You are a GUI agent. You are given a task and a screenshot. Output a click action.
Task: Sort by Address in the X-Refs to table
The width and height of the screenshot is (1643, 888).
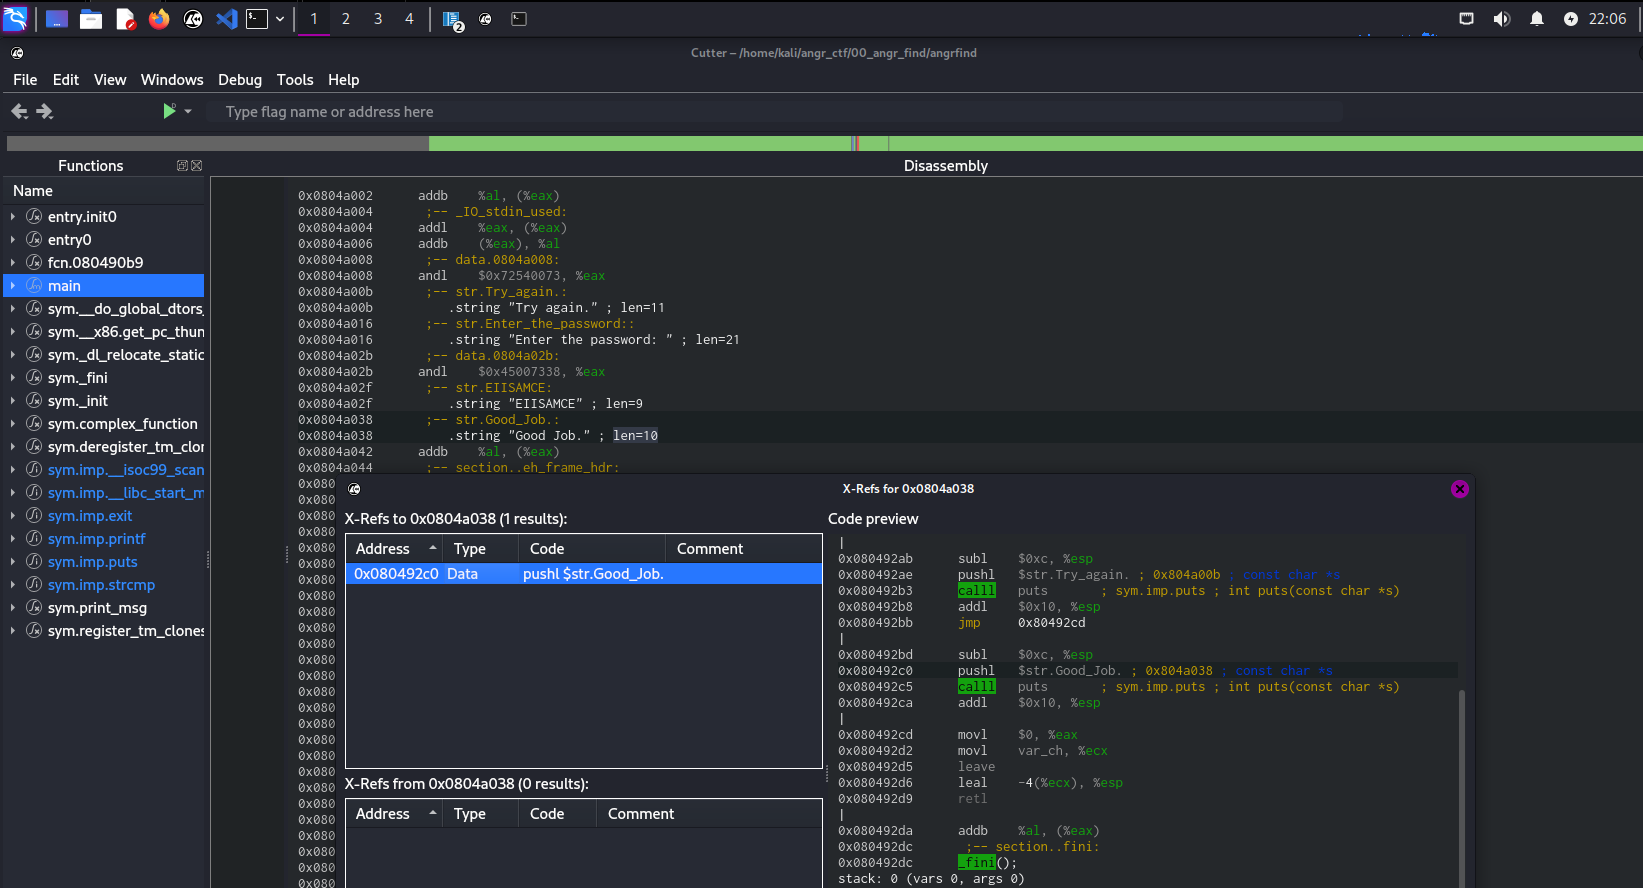point(383,549)
